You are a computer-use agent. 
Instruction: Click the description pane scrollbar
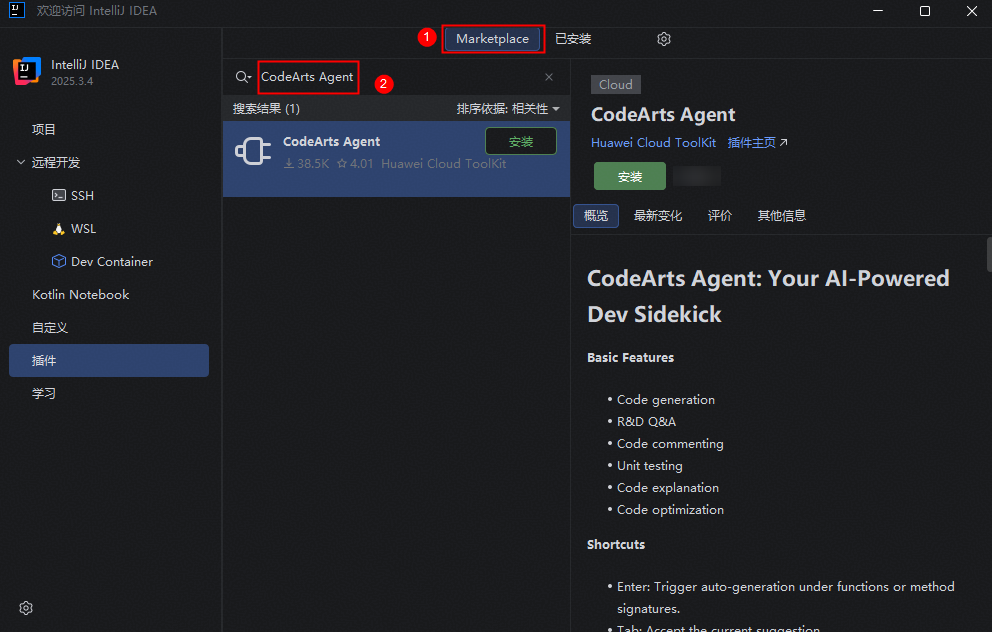[989, 254]
